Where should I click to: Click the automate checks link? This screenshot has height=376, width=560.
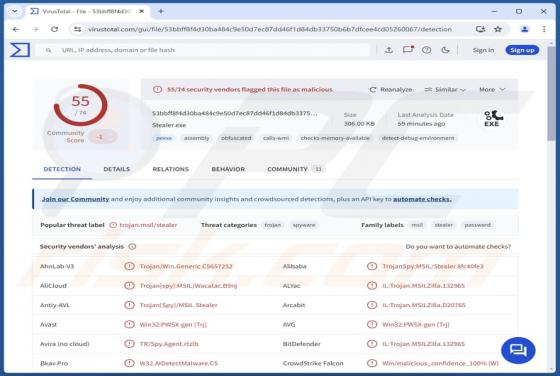tap(422, 199)
